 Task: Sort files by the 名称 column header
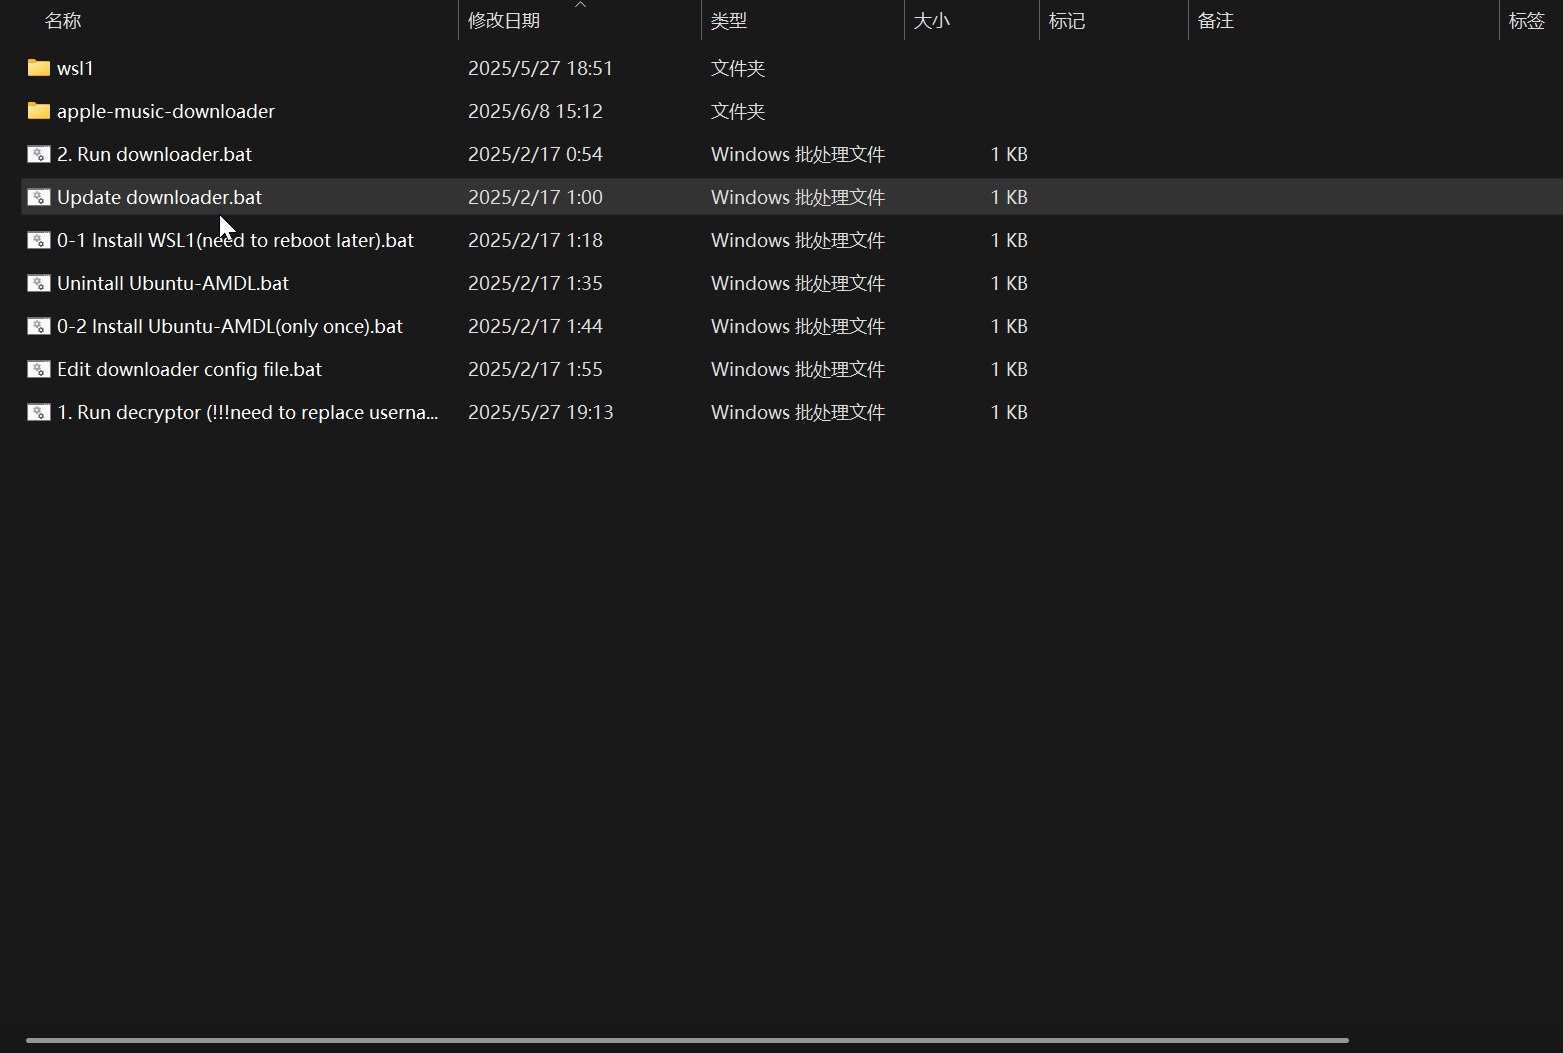(63, 21)
